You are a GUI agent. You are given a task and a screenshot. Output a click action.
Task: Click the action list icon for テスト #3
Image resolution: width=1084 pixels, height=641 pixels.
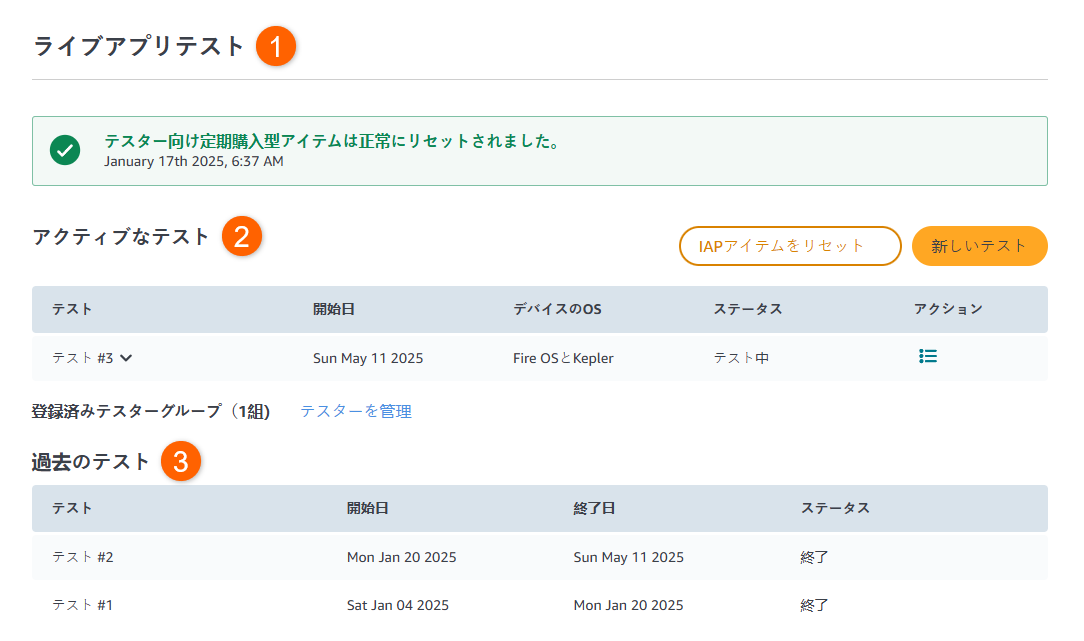pyautogui.click(x=928, y=356)
